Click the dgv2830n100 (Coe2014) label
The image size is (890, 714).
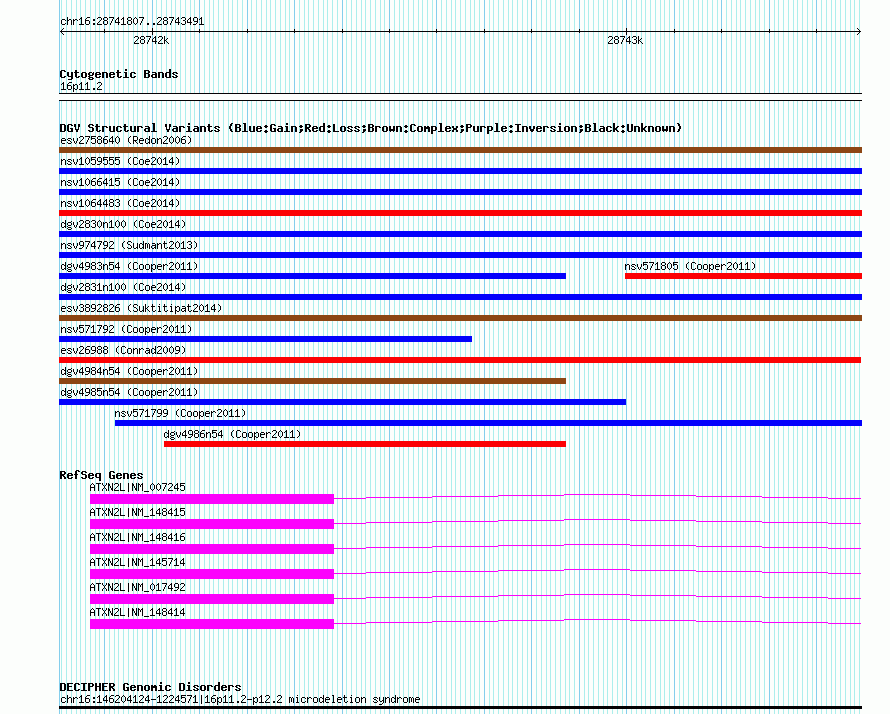pyautogui.click(x=123, y=224)
